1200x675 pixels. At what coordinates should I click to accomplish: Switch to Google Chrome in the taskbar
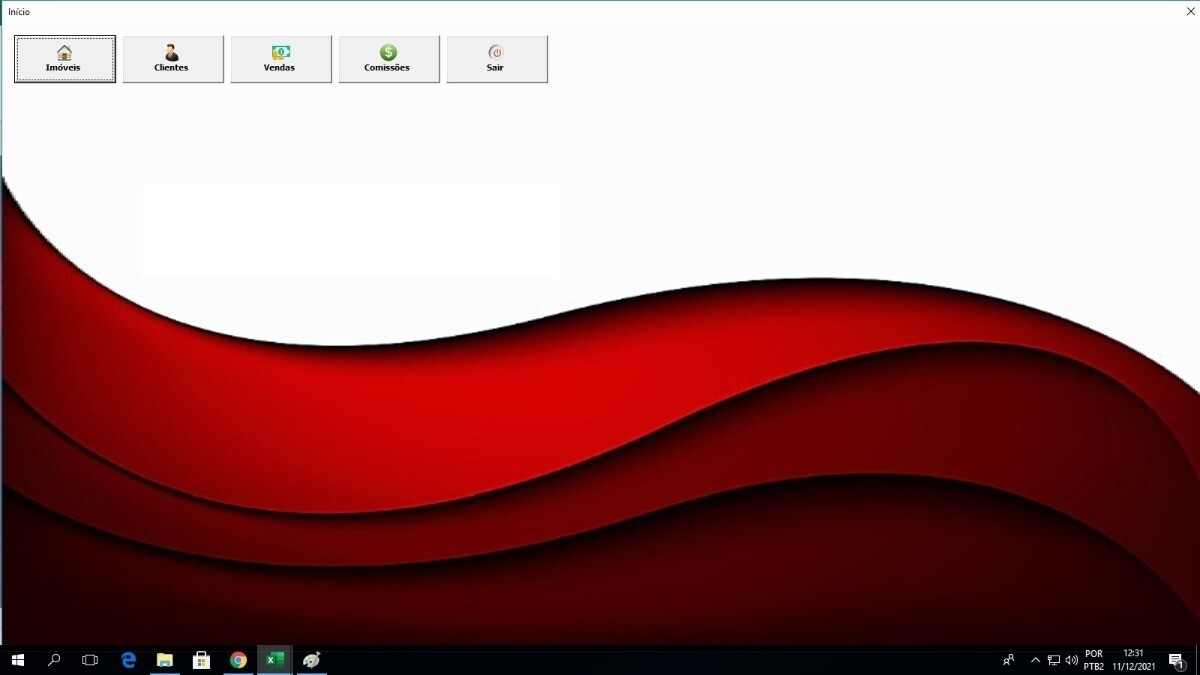pos(238,660)
